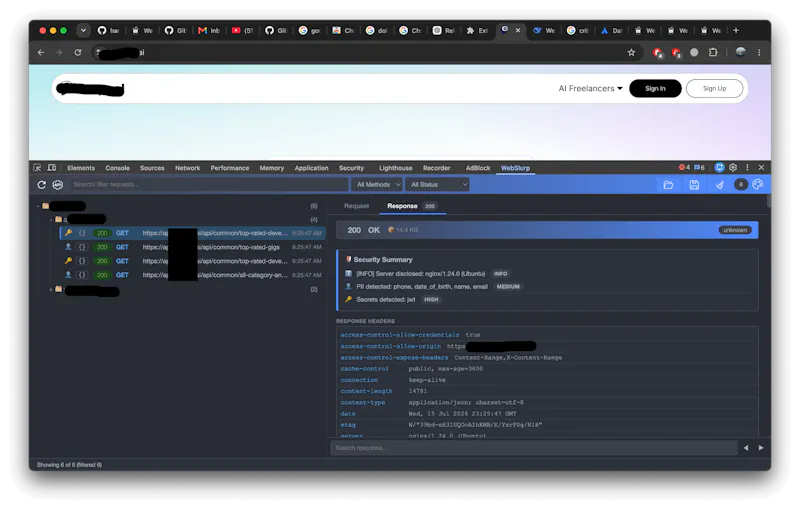Toggle the DevTools device toolbar icon
The image size is (800, 509).
click(52, 167)
